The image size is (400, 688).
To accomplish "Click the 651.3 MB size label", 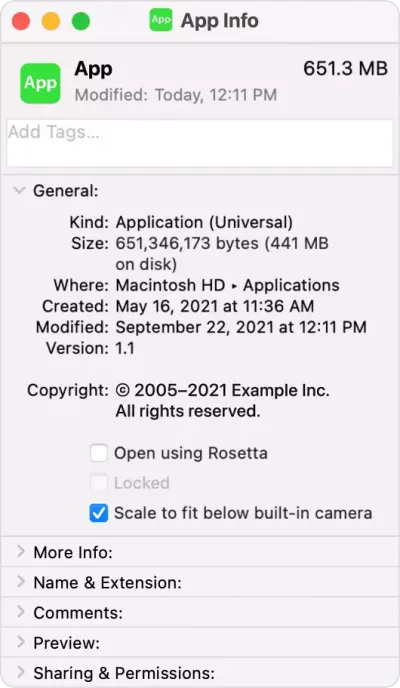I will click(346, 68).
